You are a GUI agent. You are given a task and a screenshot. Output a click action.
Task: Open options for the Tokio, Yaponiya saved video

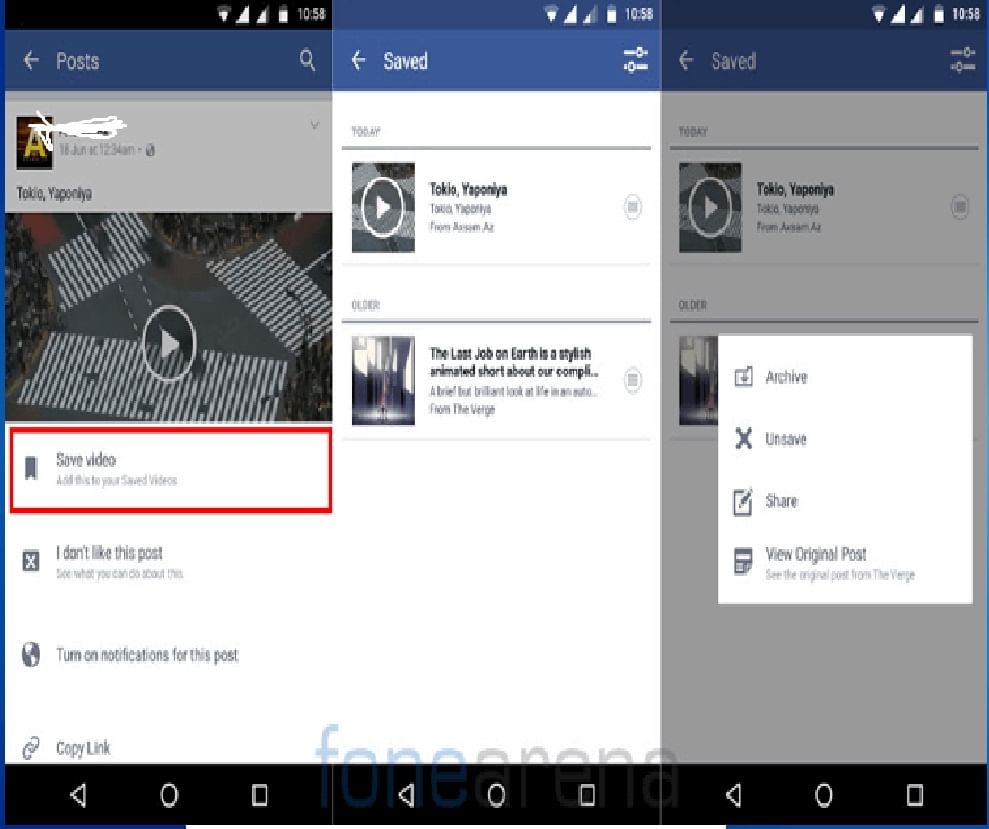pos(632,207)
